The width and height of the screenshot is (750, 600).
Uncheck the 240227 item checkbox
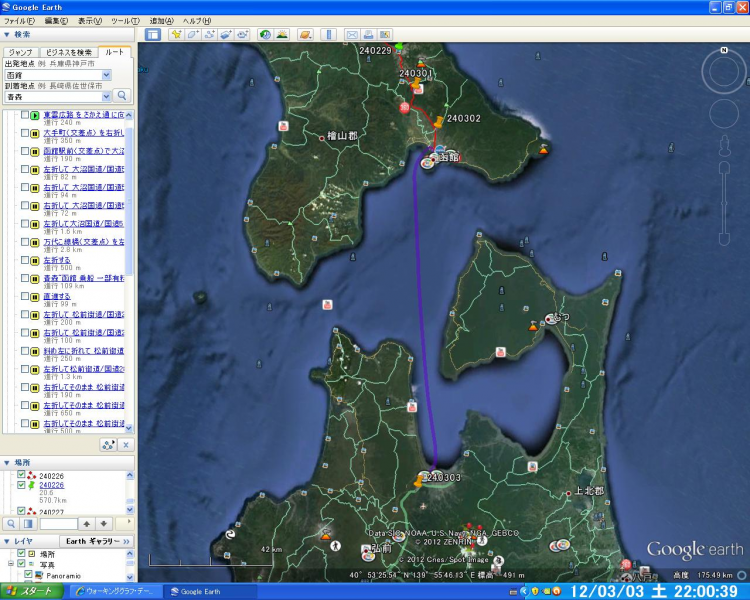tap(21, 511)
